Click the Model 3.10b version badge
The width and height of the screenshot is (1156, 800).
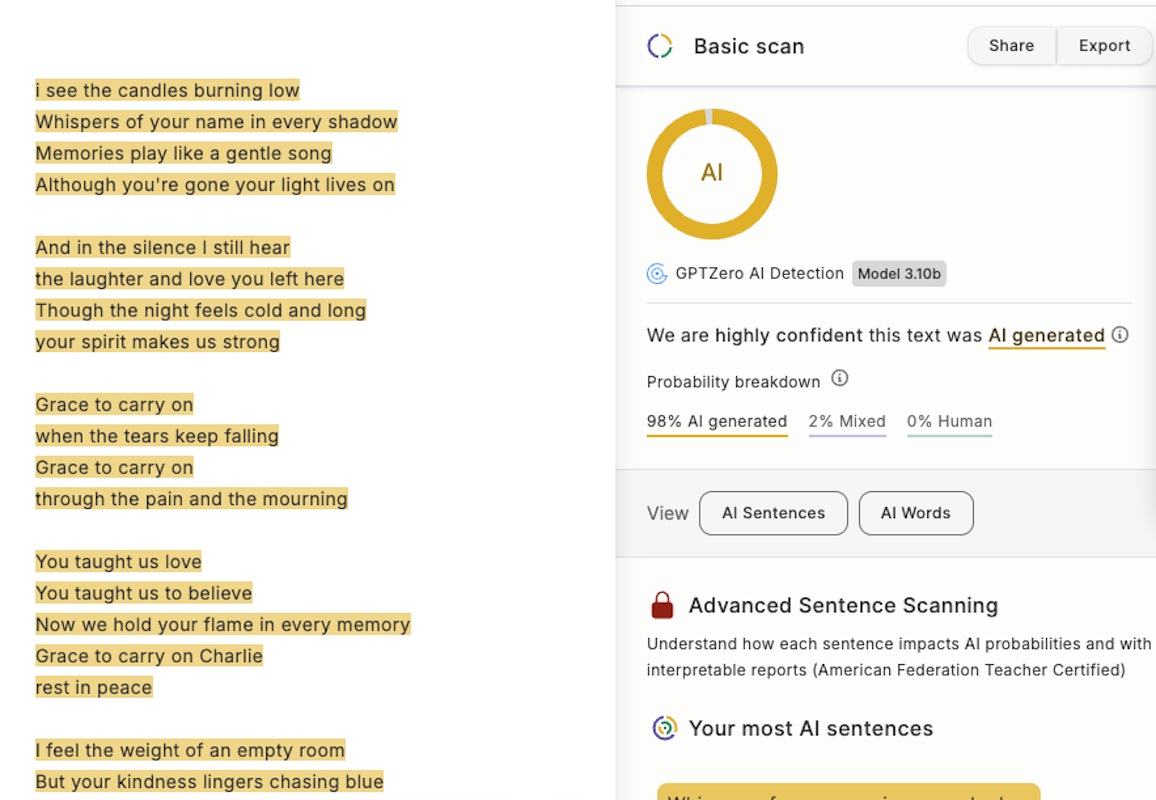click(x=899, y=273)
